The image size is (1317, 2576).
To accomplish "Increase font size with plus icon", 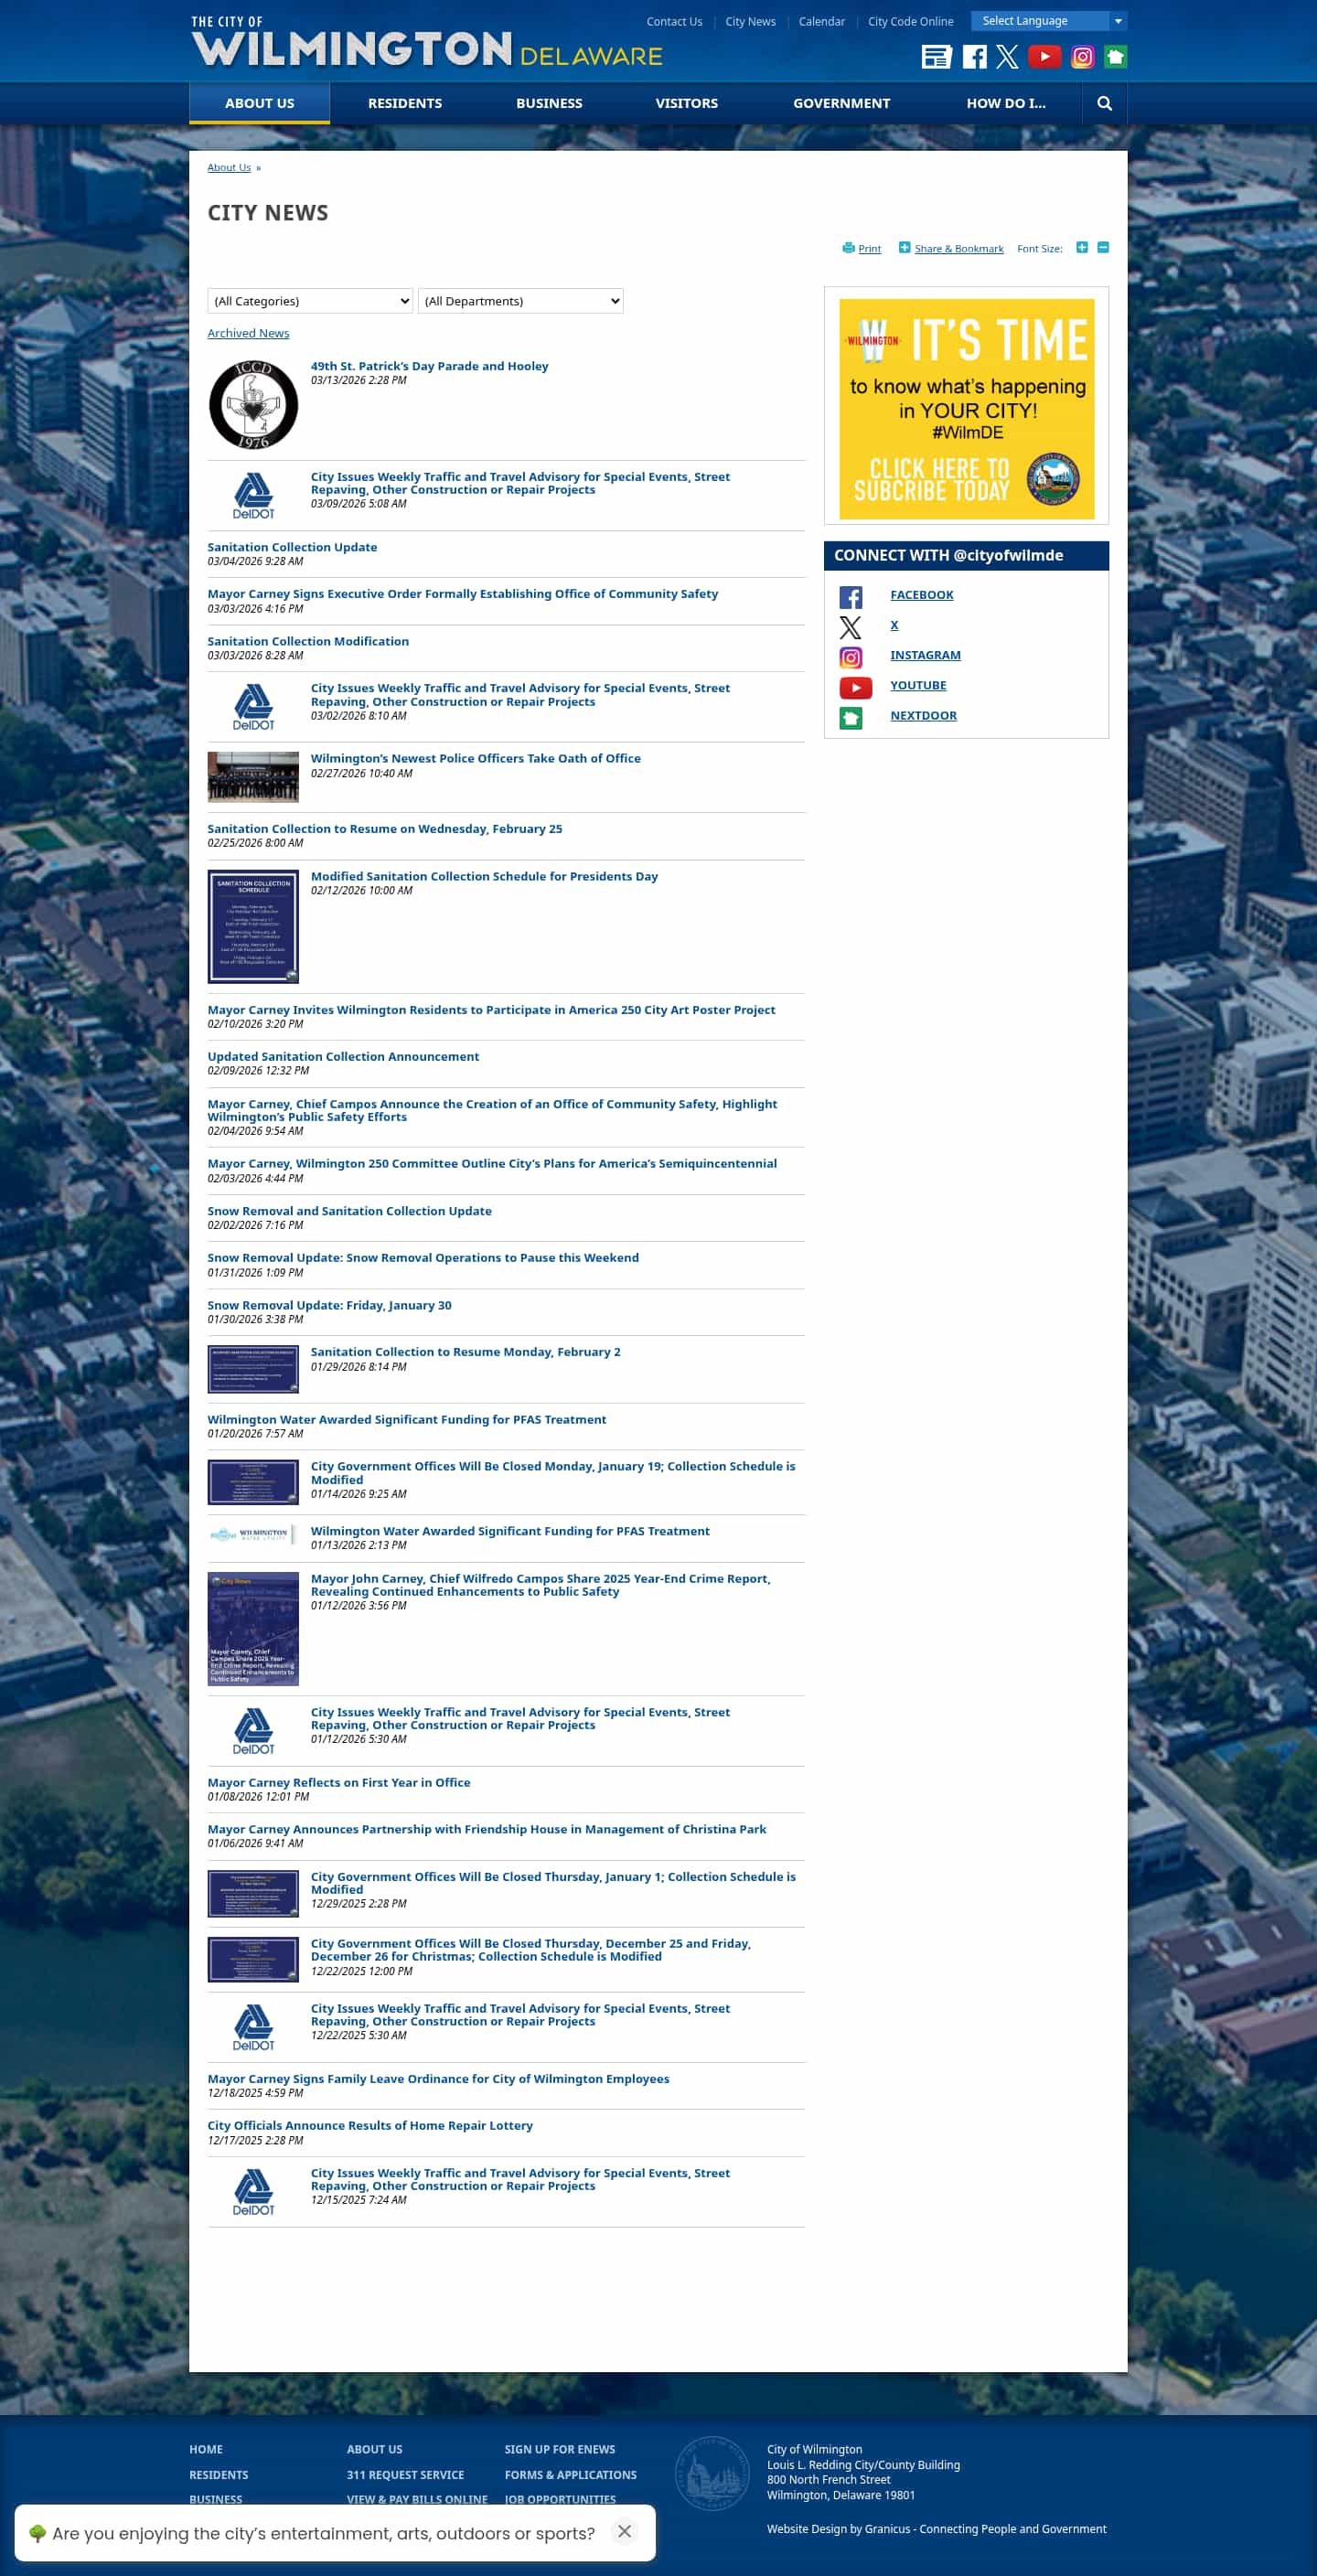I will (1082, 248).
